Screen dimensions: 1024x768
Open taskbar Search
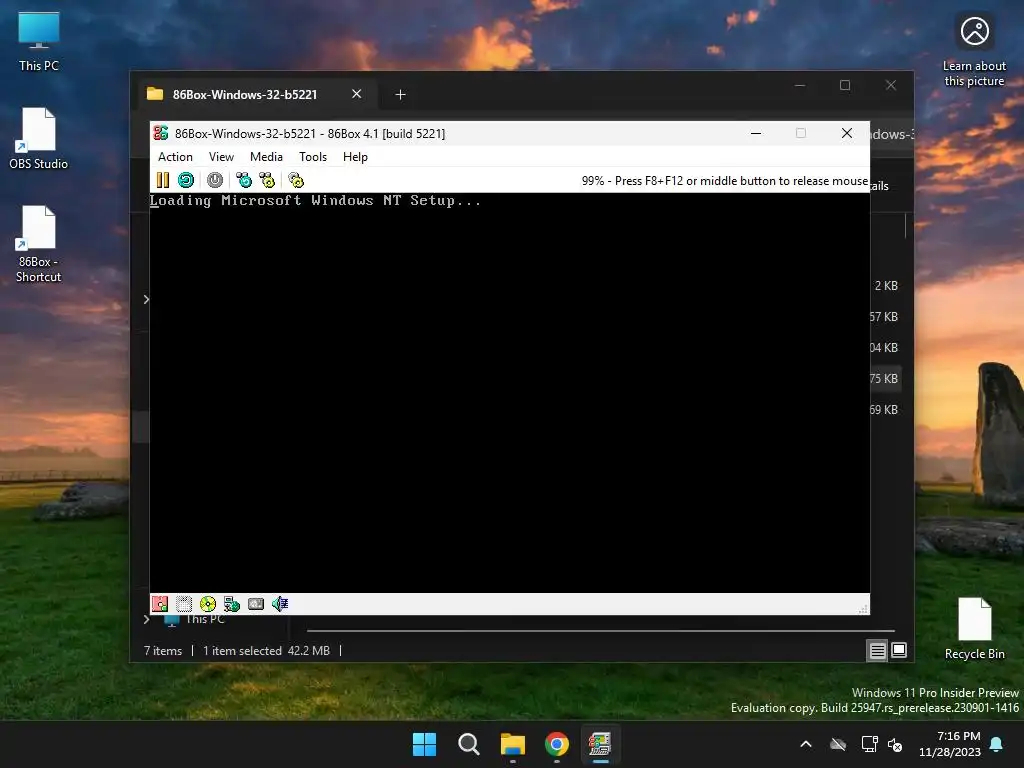469,744
